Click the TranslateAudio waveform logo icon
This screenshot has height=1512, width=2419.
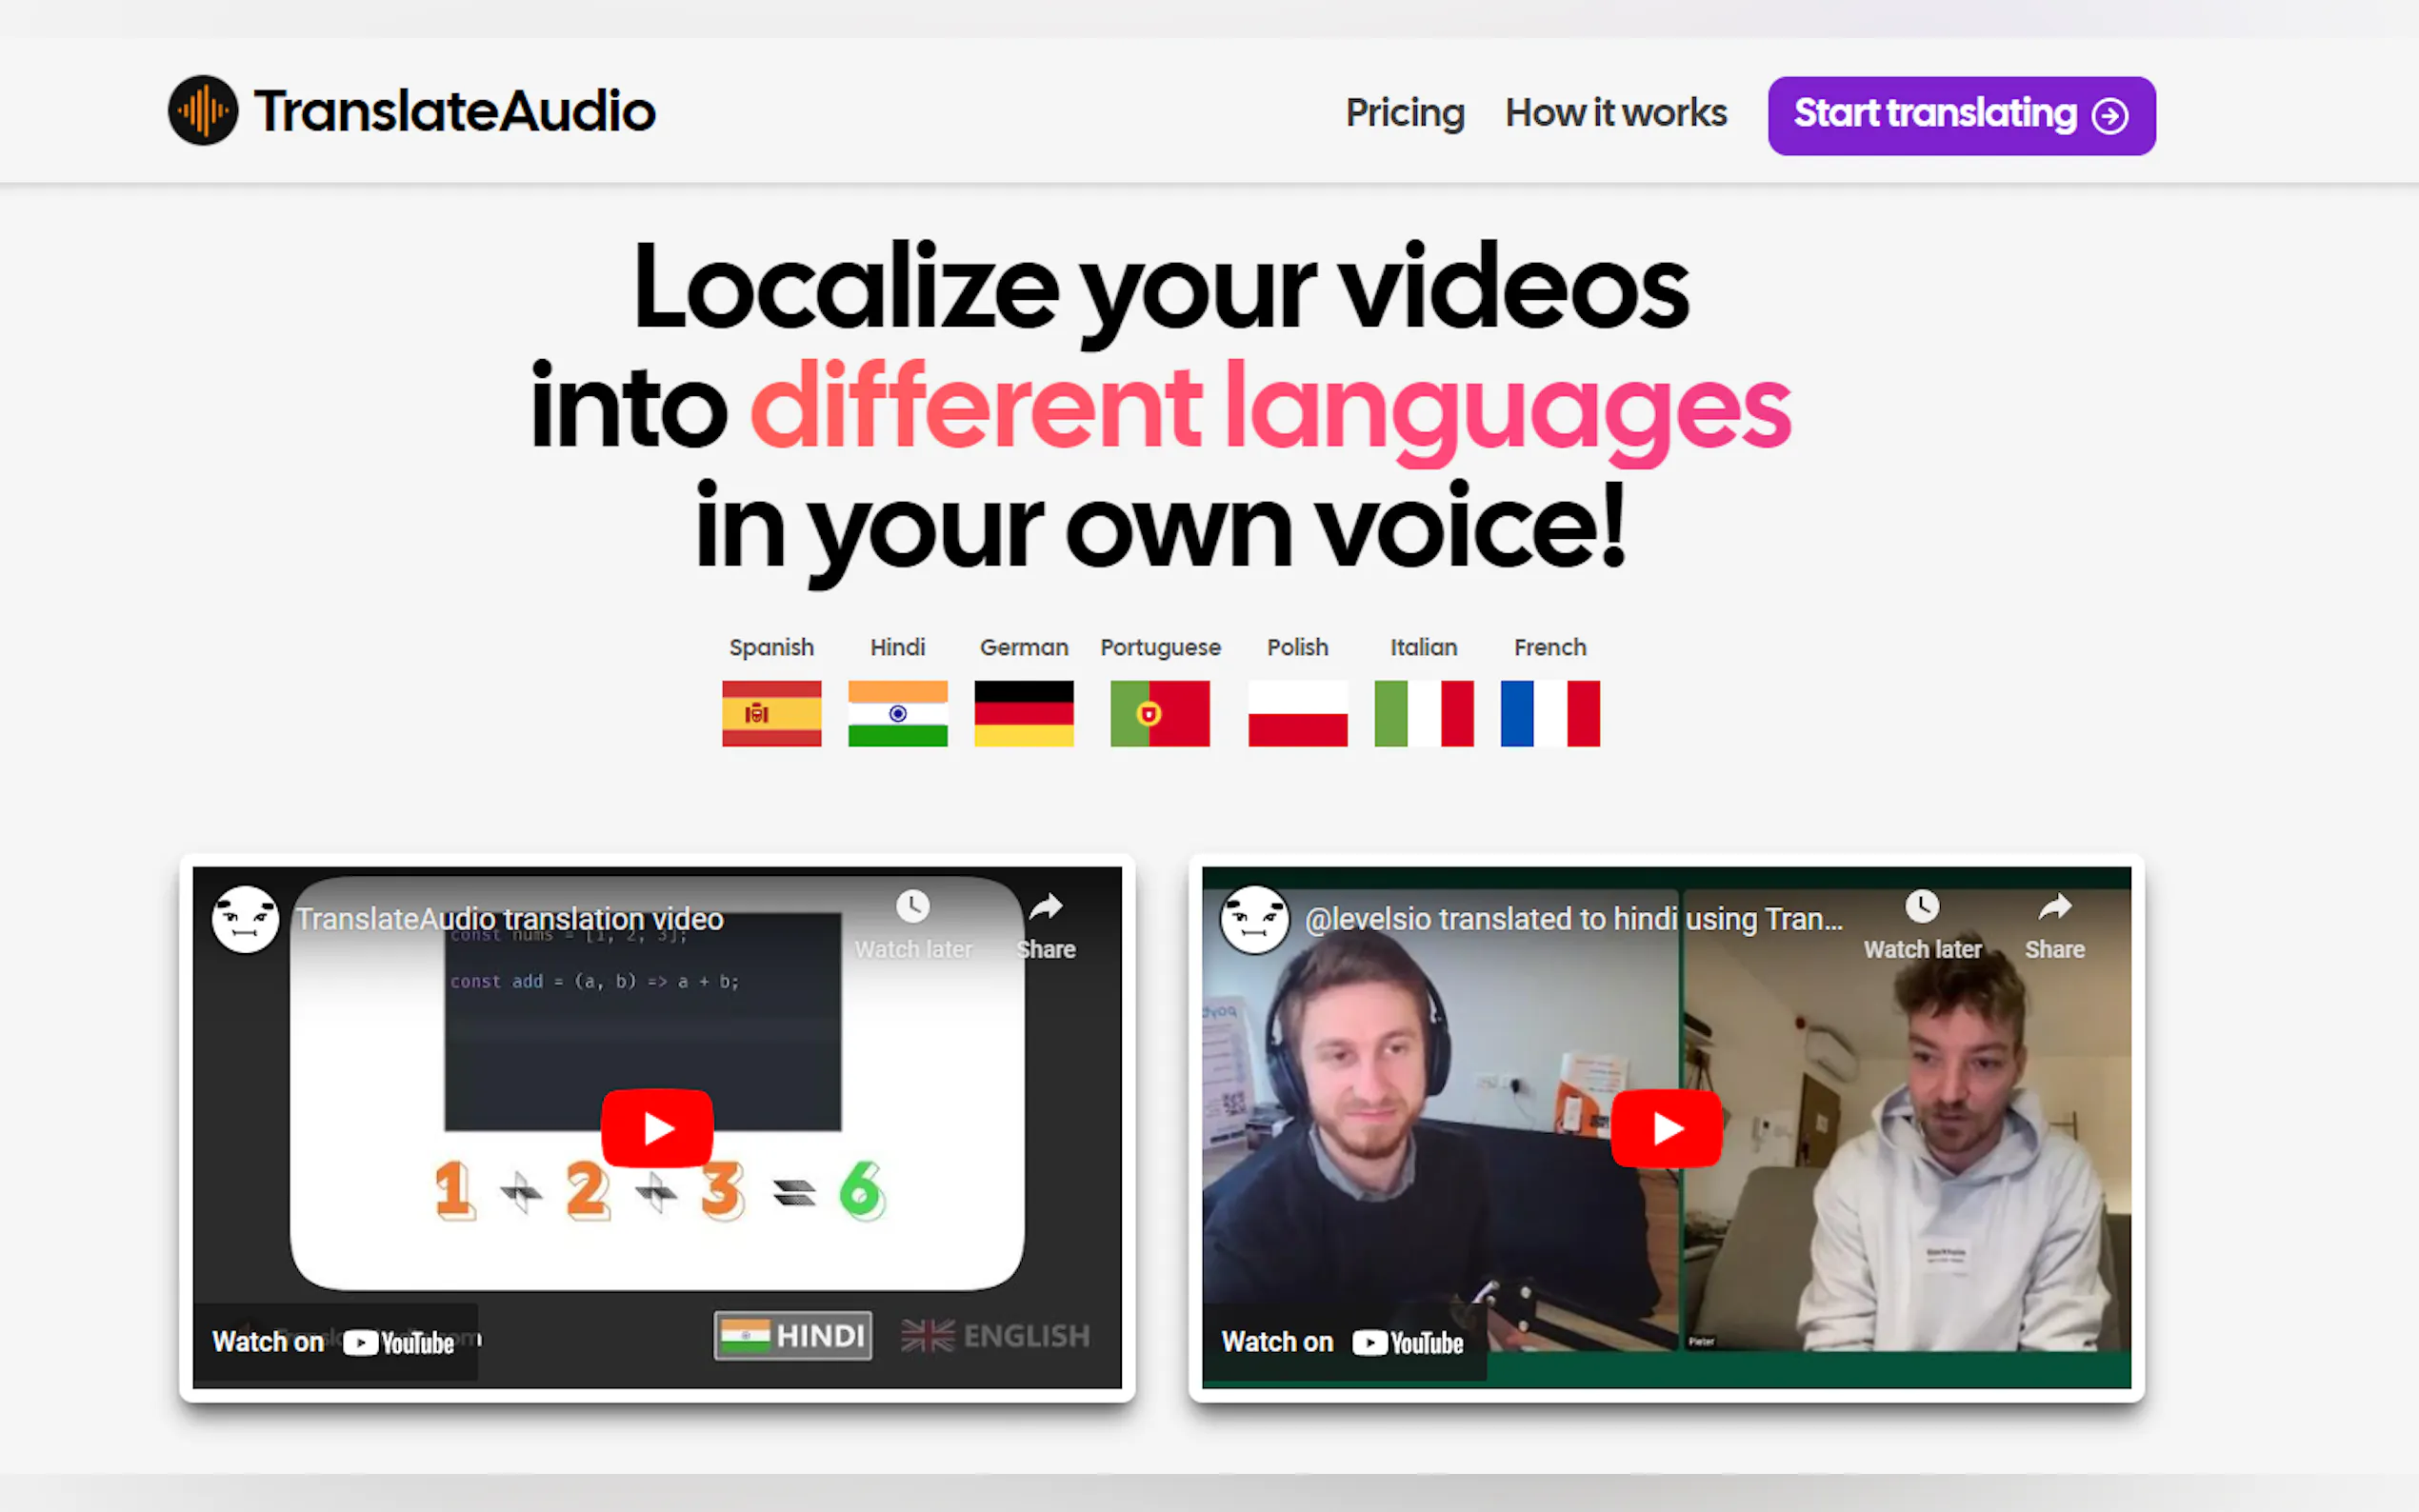pyautogui.click(x=203, y=111)
